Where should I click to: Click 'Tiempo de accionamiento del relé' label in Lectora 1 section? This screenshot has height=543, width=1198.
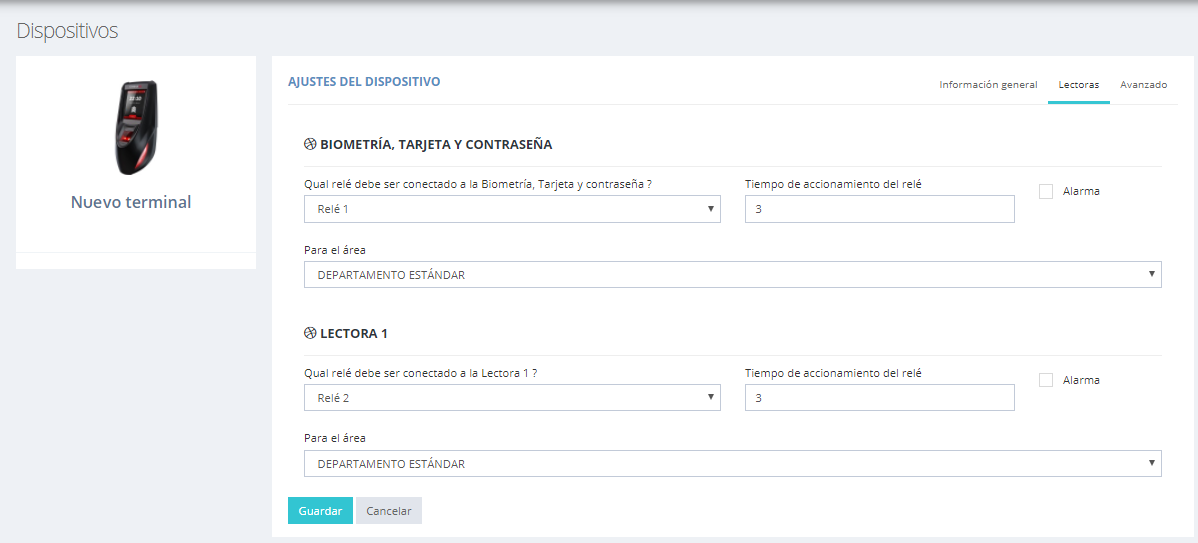point(834,373)
